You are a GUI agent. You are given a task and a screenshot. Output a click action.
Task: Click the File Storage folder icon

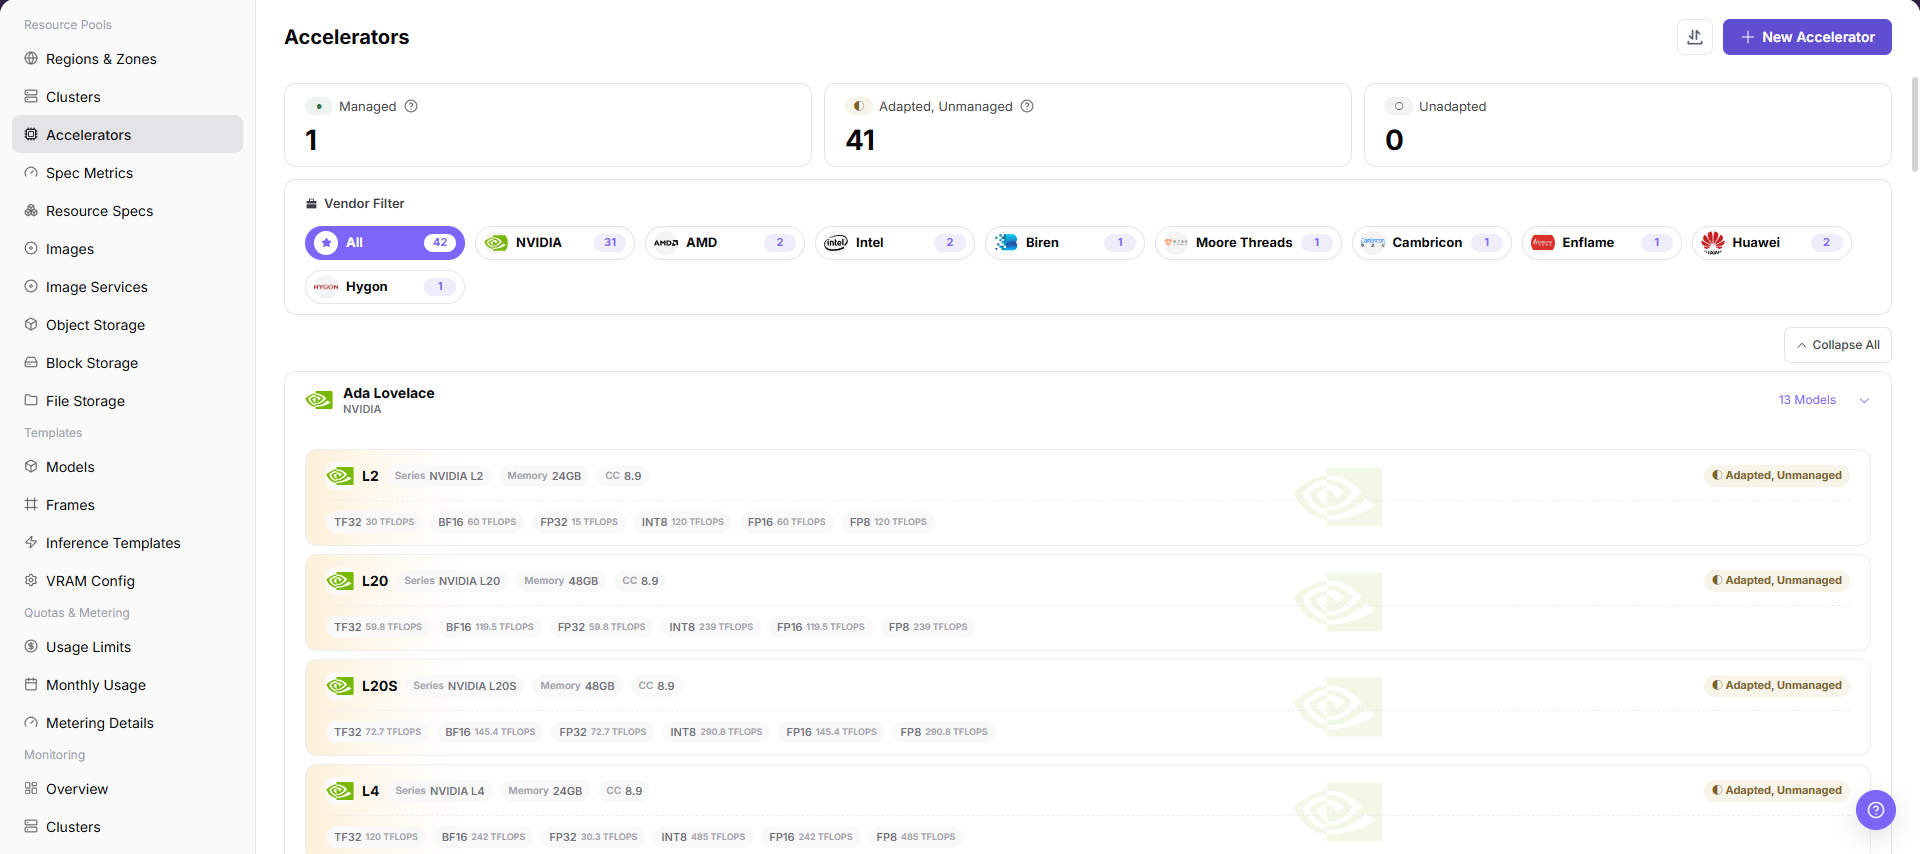31,400
